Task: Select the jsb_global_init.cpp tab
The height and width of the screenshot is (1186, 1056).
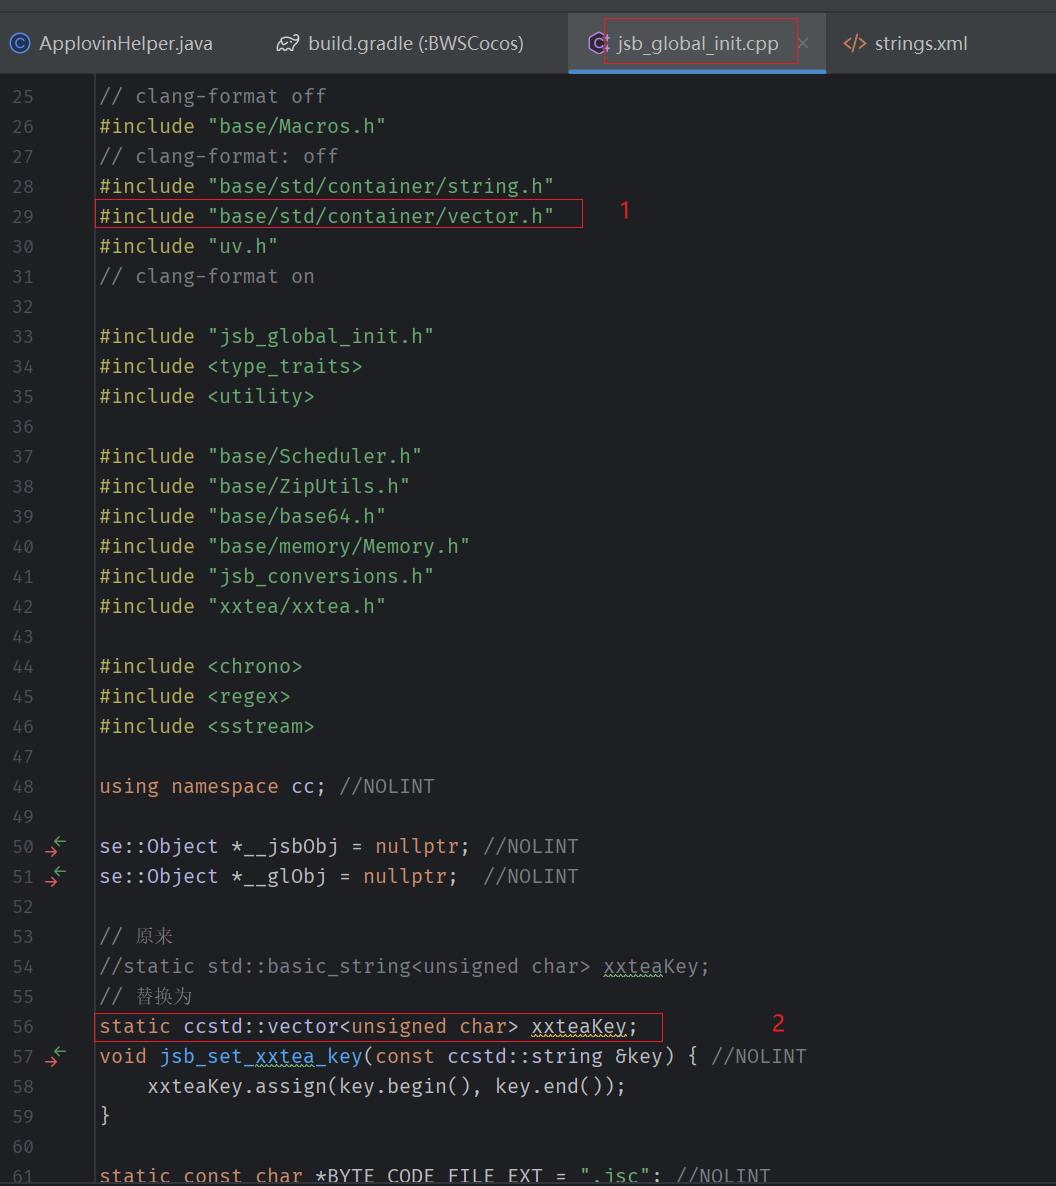Action: coord(697,43)
